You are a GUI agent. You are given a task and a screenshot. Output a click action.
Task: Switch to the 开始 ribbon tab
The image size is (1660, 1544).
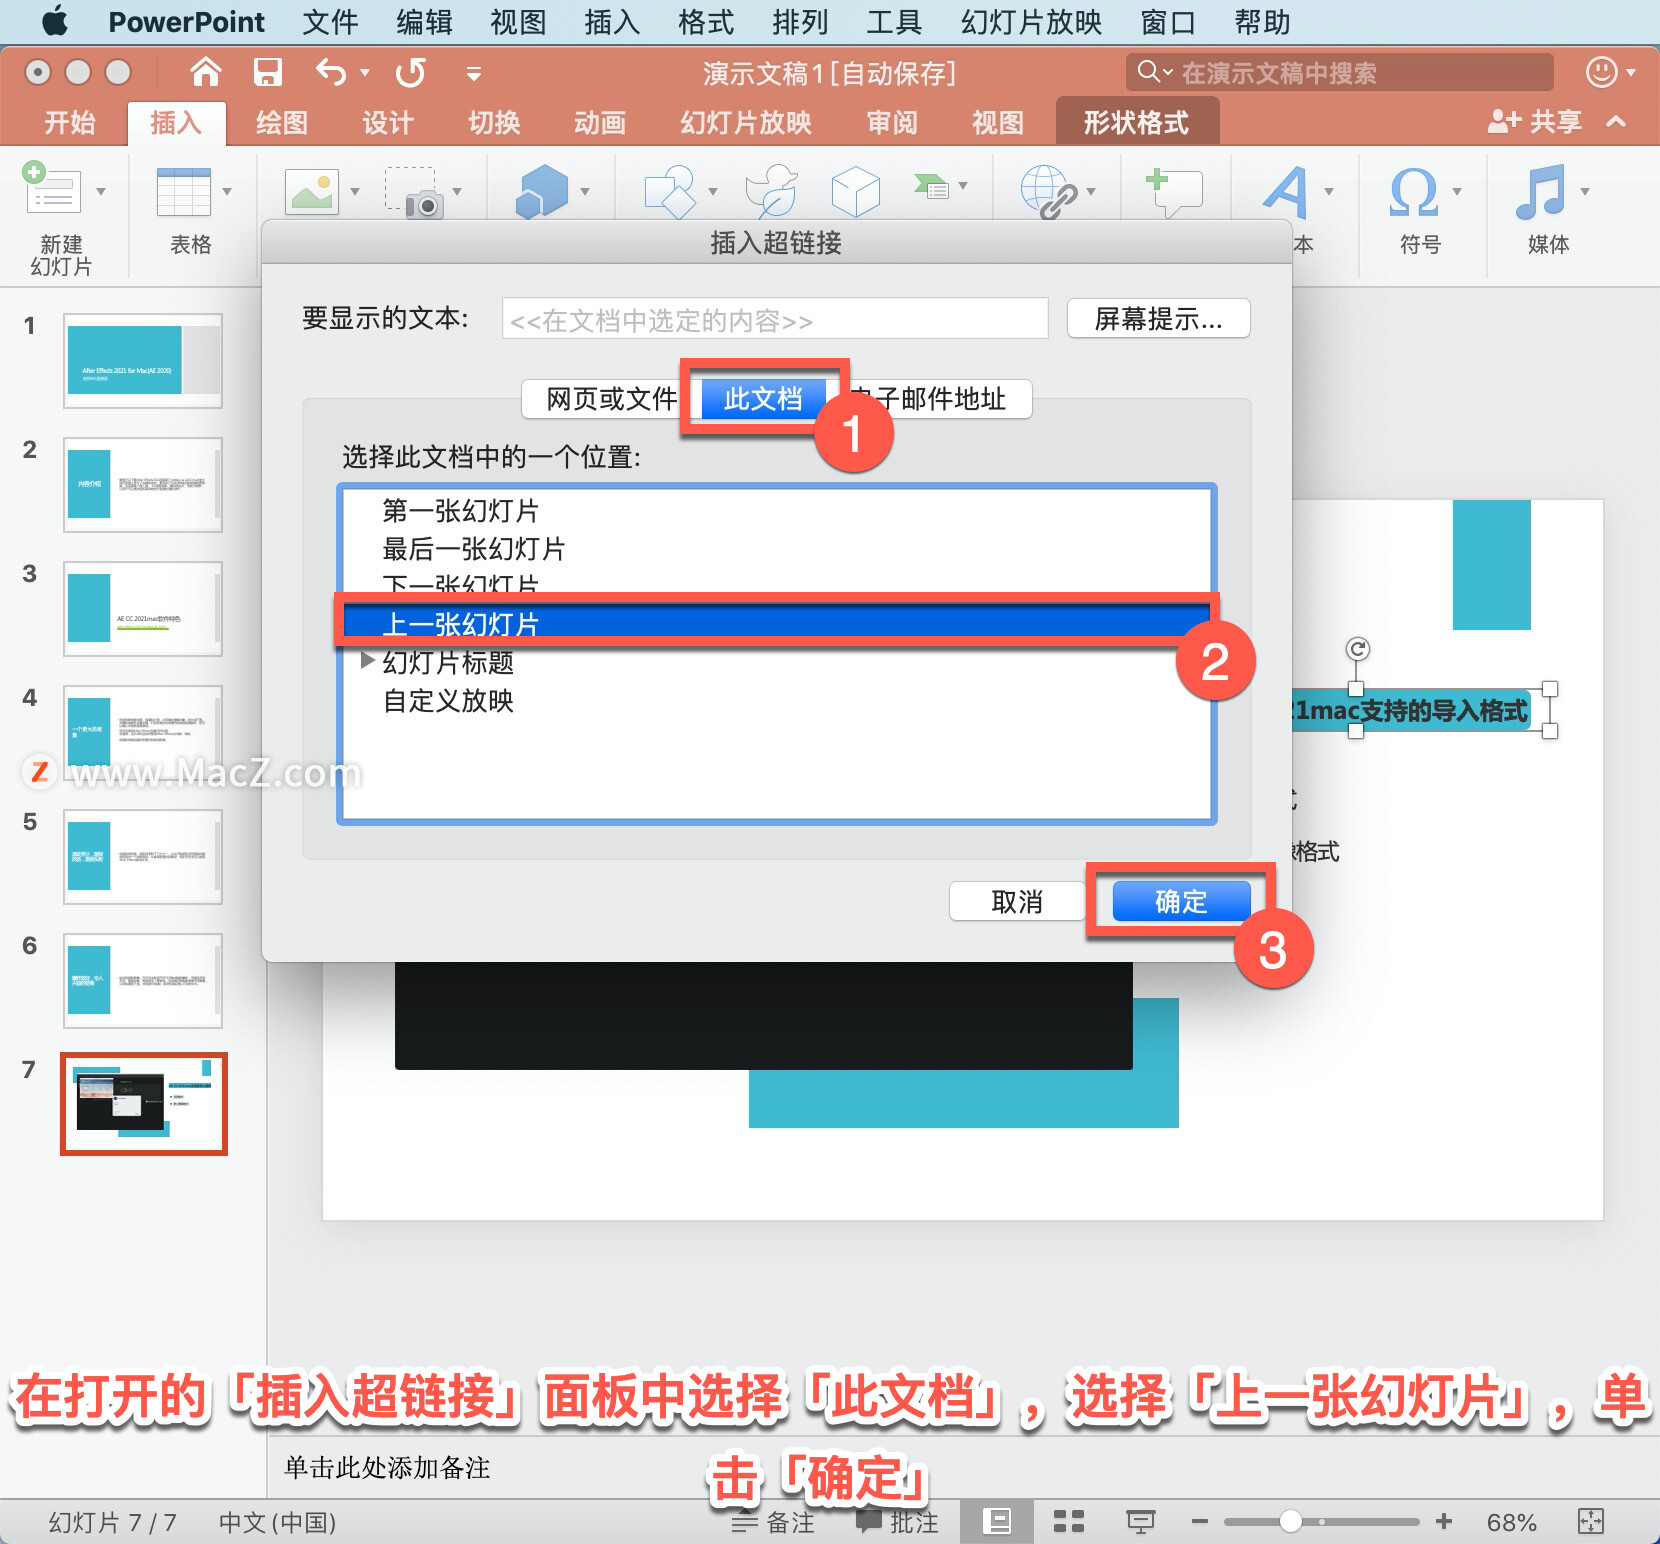pyautogui.click(x=70, y=123)
